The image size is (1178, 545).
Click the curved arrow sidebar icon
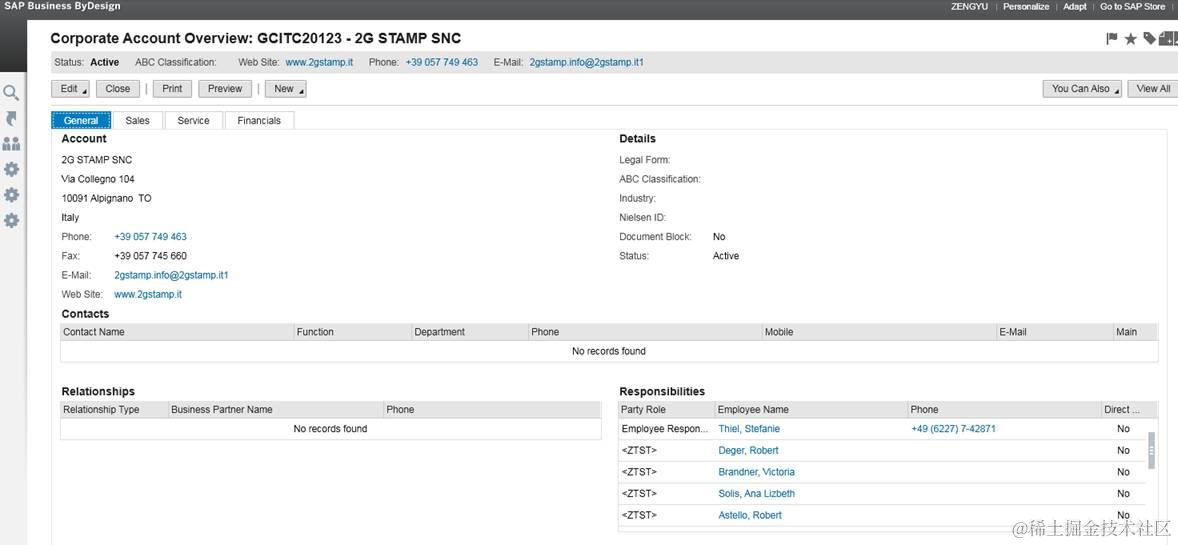tap(11, 119)
